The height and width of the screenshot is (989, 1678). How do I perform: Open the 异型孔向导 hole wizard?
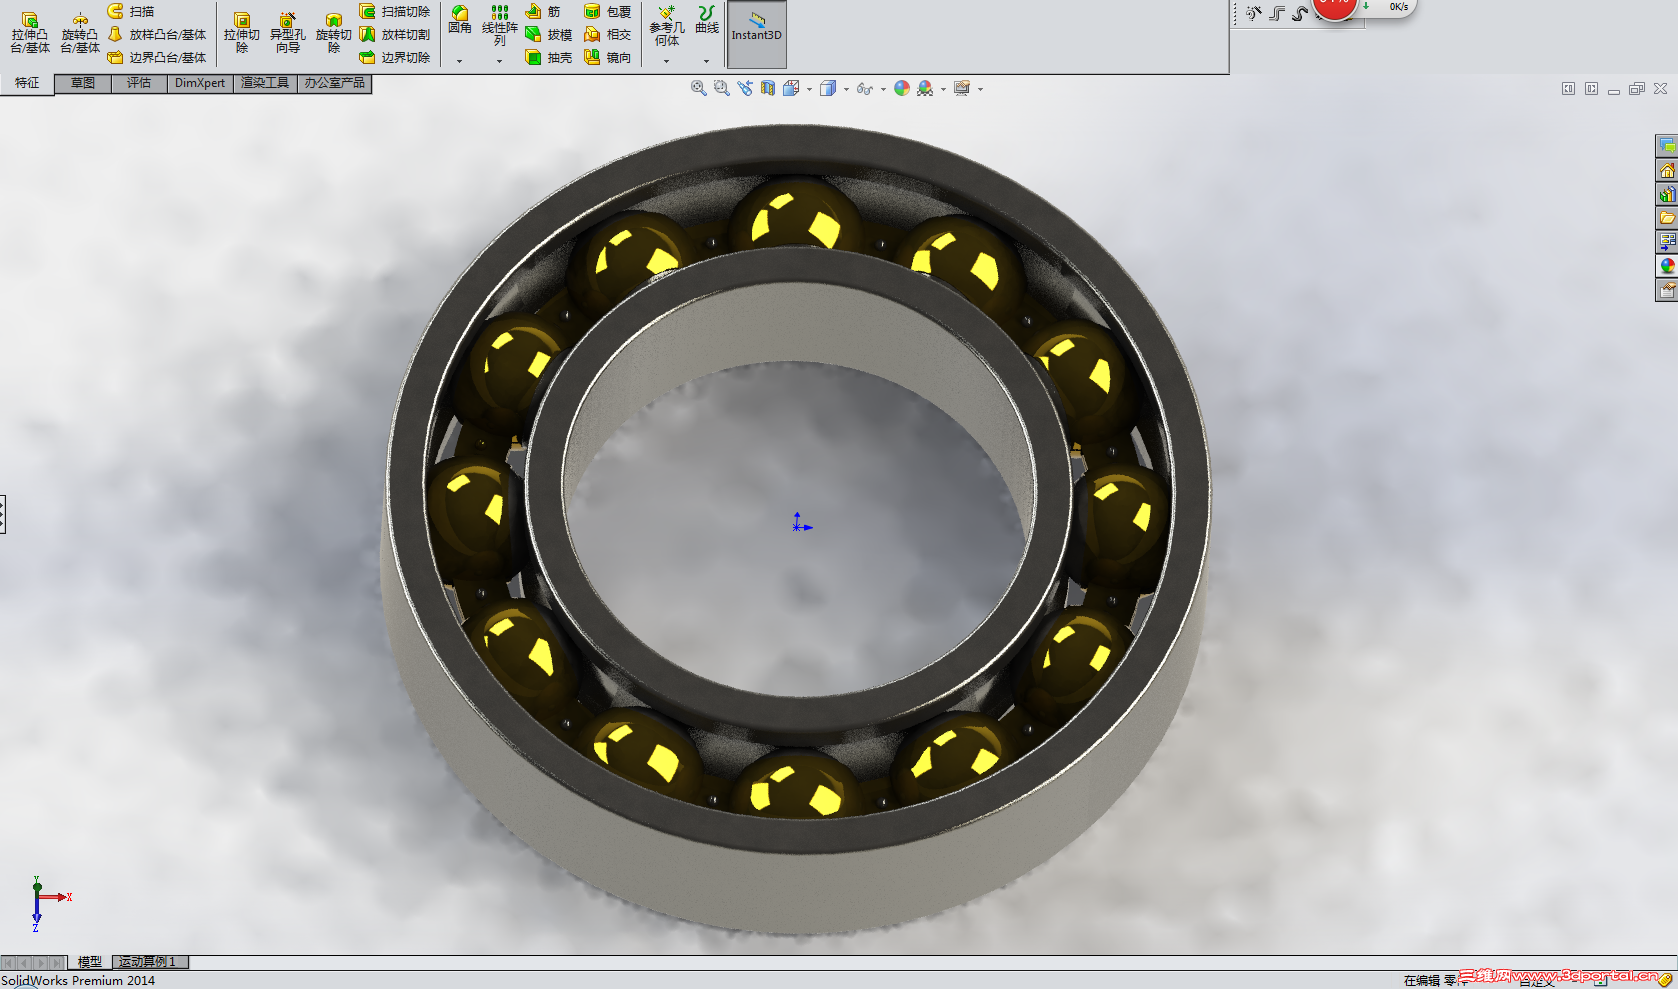[288, 33]
